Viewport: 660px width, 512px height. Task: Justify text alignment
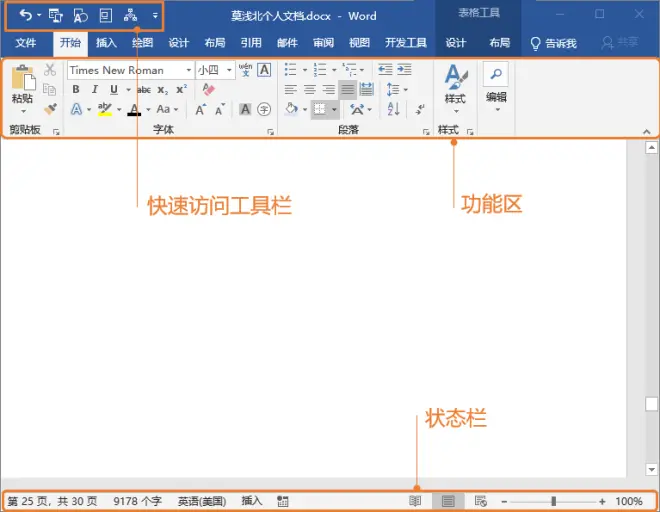coord(348,89)
